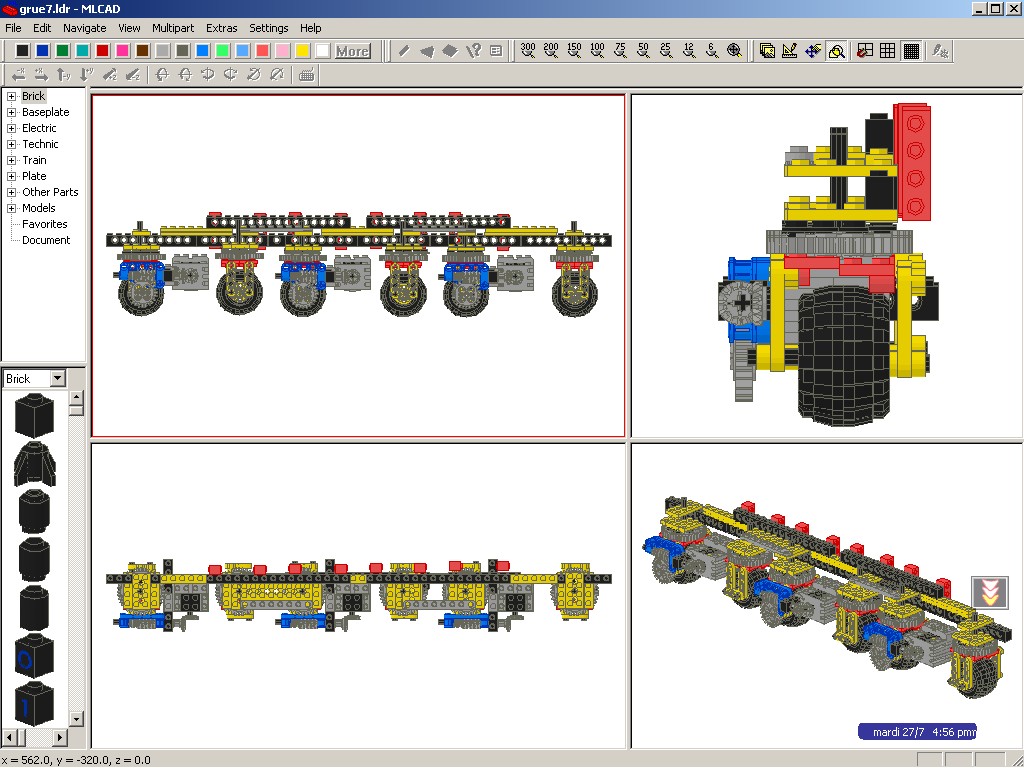Image resolution: width=1024 pixels, height=768 pixels.
Task: Open the Extras menu
Action: click(x=221, y=28)
